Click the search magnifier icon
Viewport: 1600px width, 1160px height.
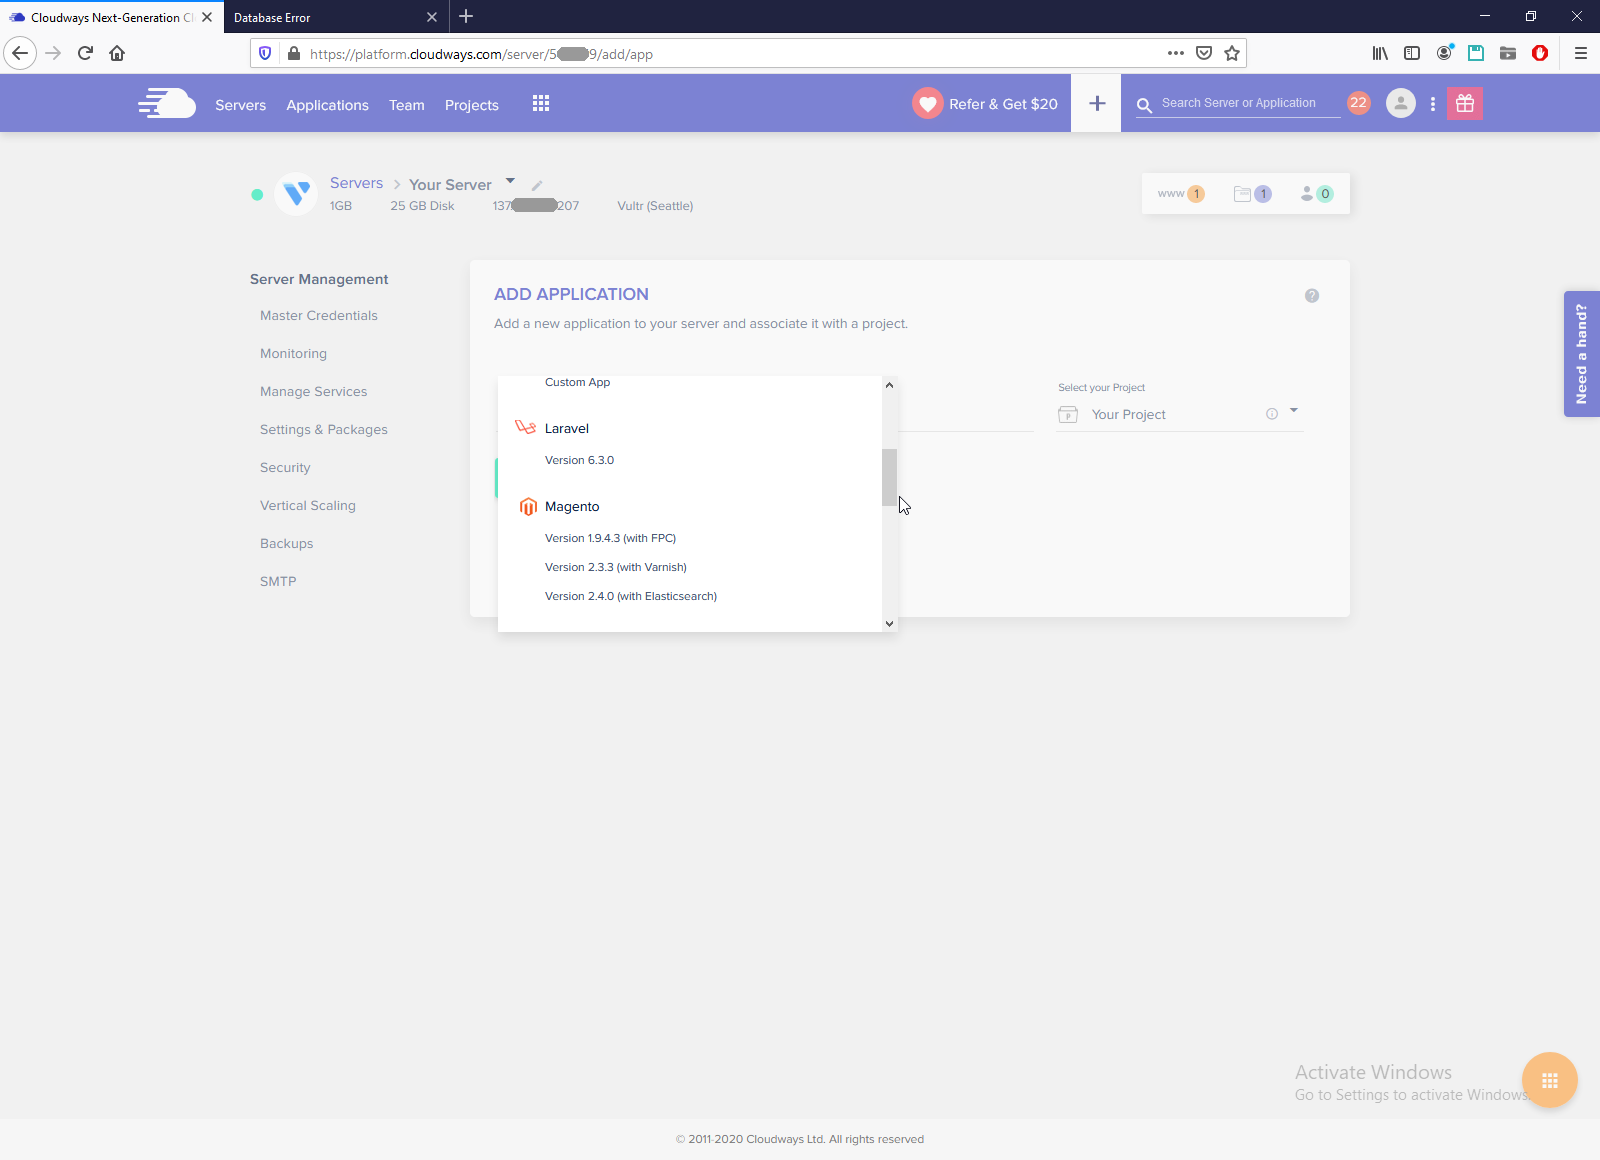click(1144, 105)
